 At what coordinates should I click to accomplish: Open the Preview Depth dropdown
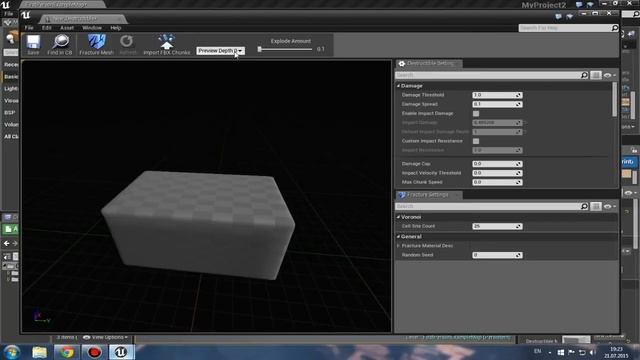(x=220, y=51)
